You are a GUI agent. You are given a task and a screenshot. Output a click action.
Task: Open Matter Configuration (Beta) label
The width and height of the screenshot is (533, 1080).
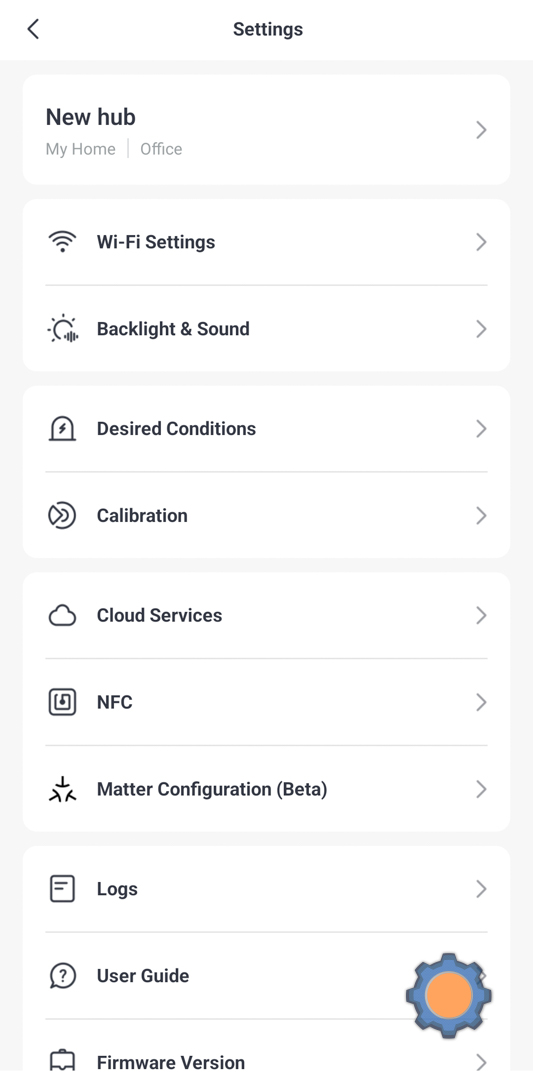212,789
